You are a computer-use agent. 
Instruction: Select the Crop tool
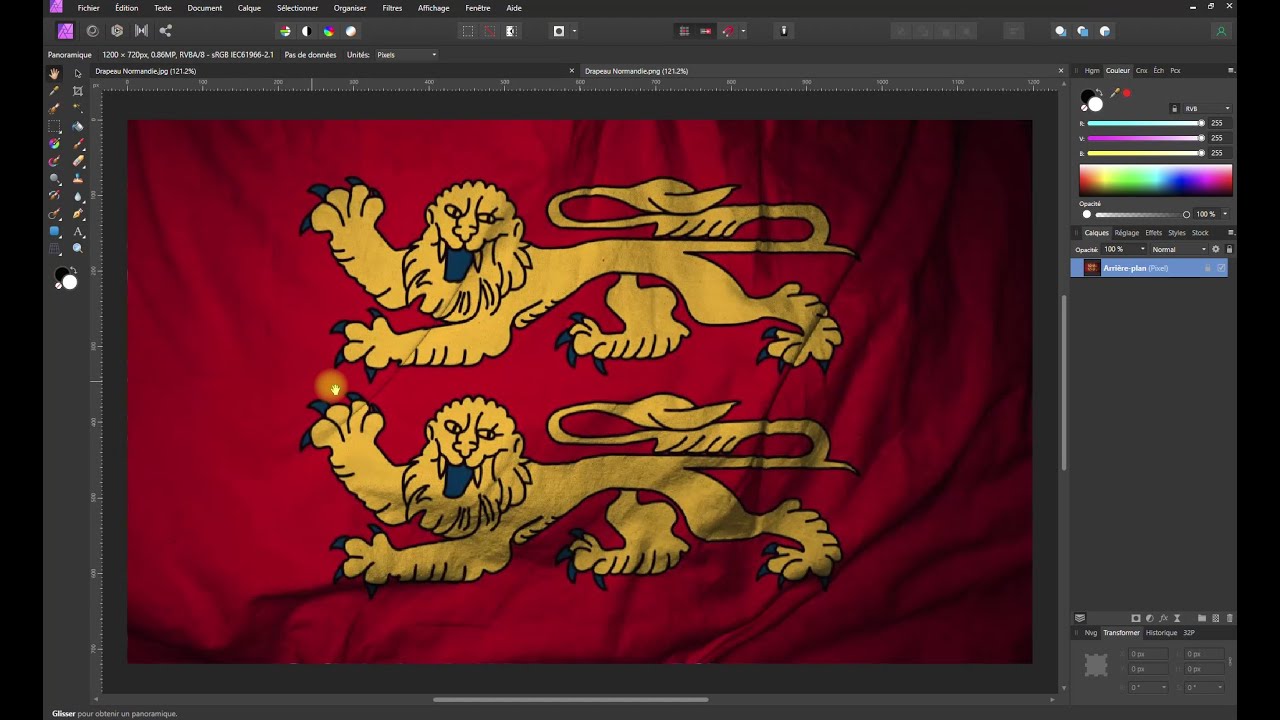[x=78, y=91]
